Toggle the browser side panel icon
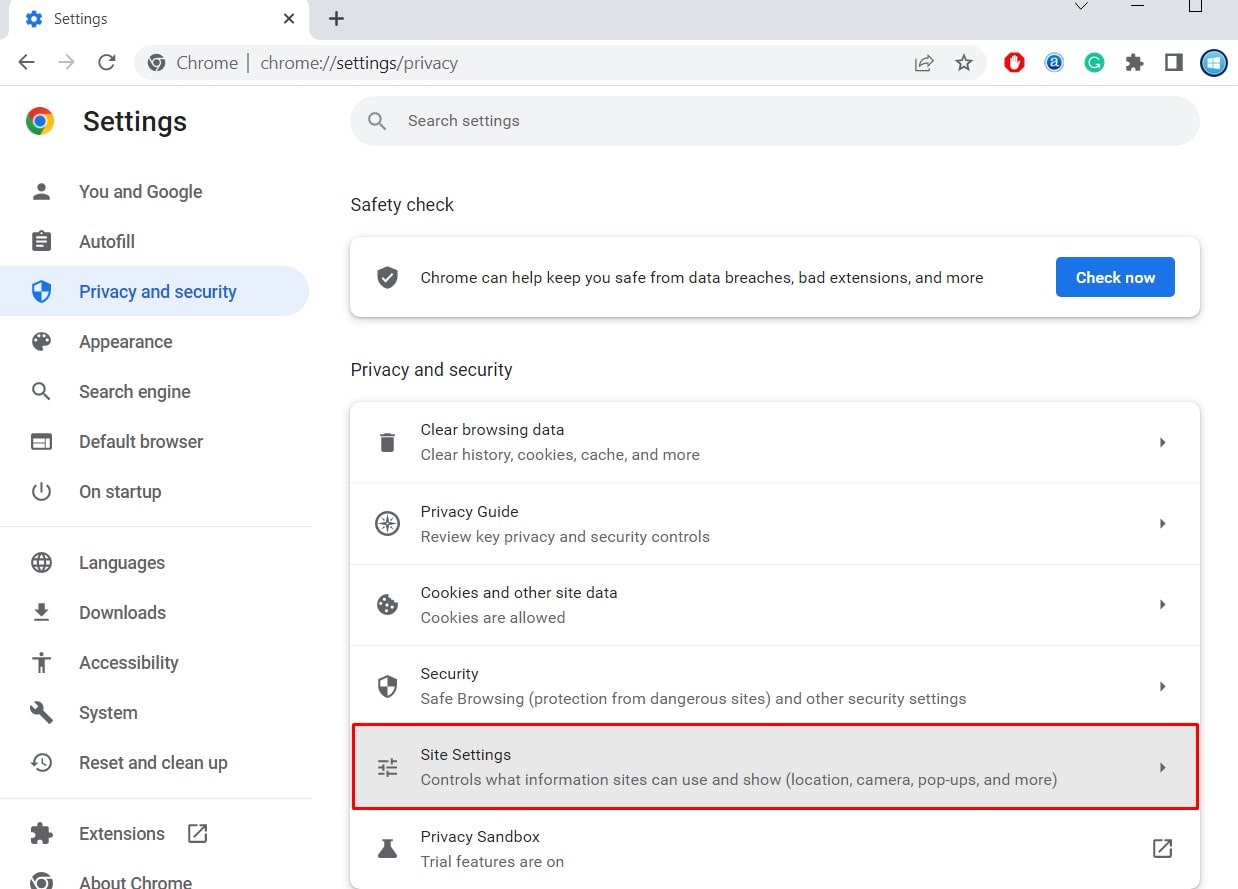The width and height of the screenshot is (1238, 889). coord(1174,63)
